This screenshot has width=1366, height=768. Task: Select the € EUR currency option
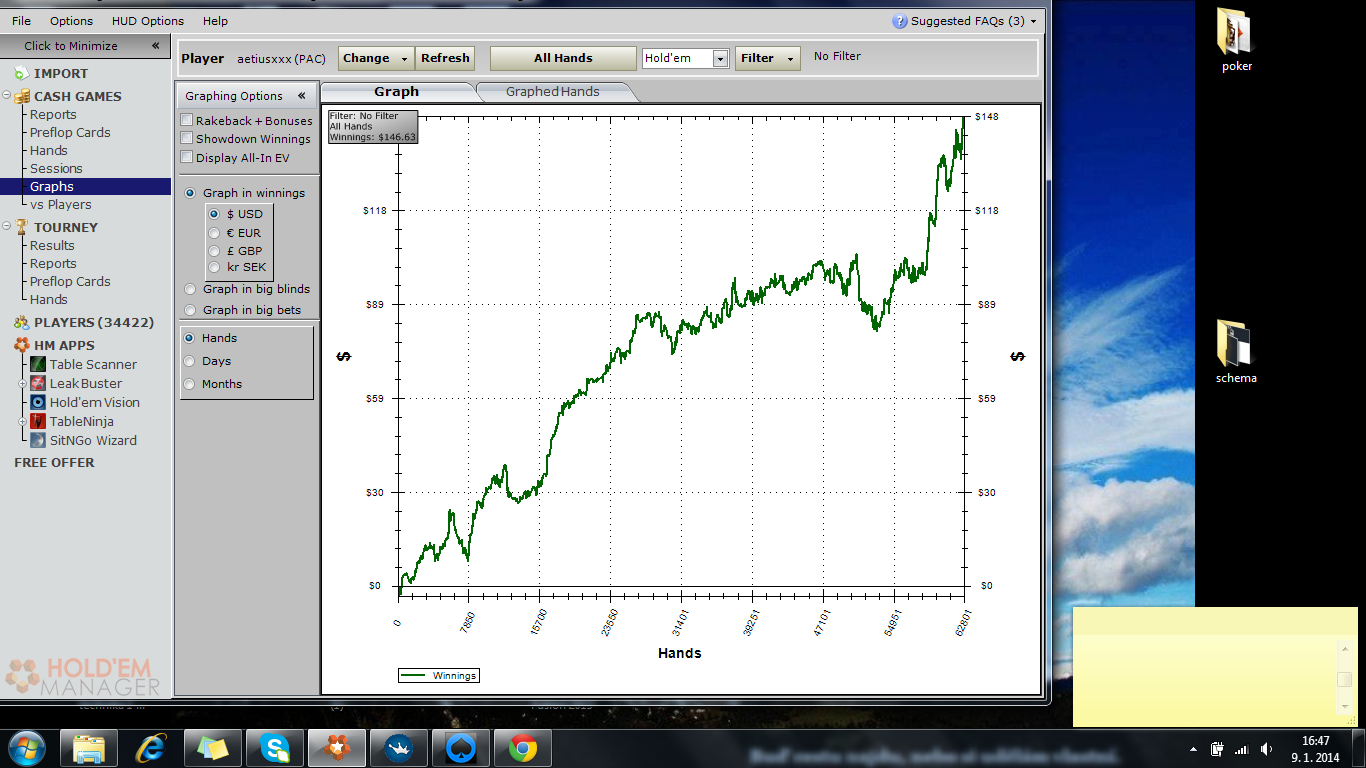point(214,232)
